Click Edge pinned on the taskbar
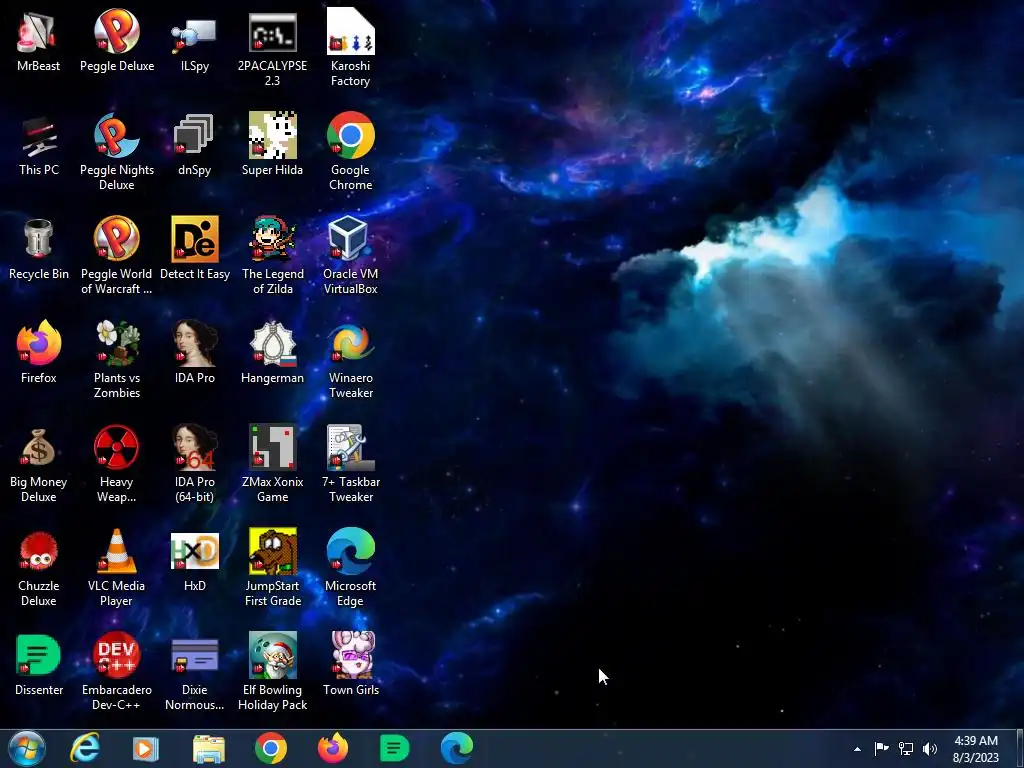This screenshot has height=768, width=1024. point(456,748)
